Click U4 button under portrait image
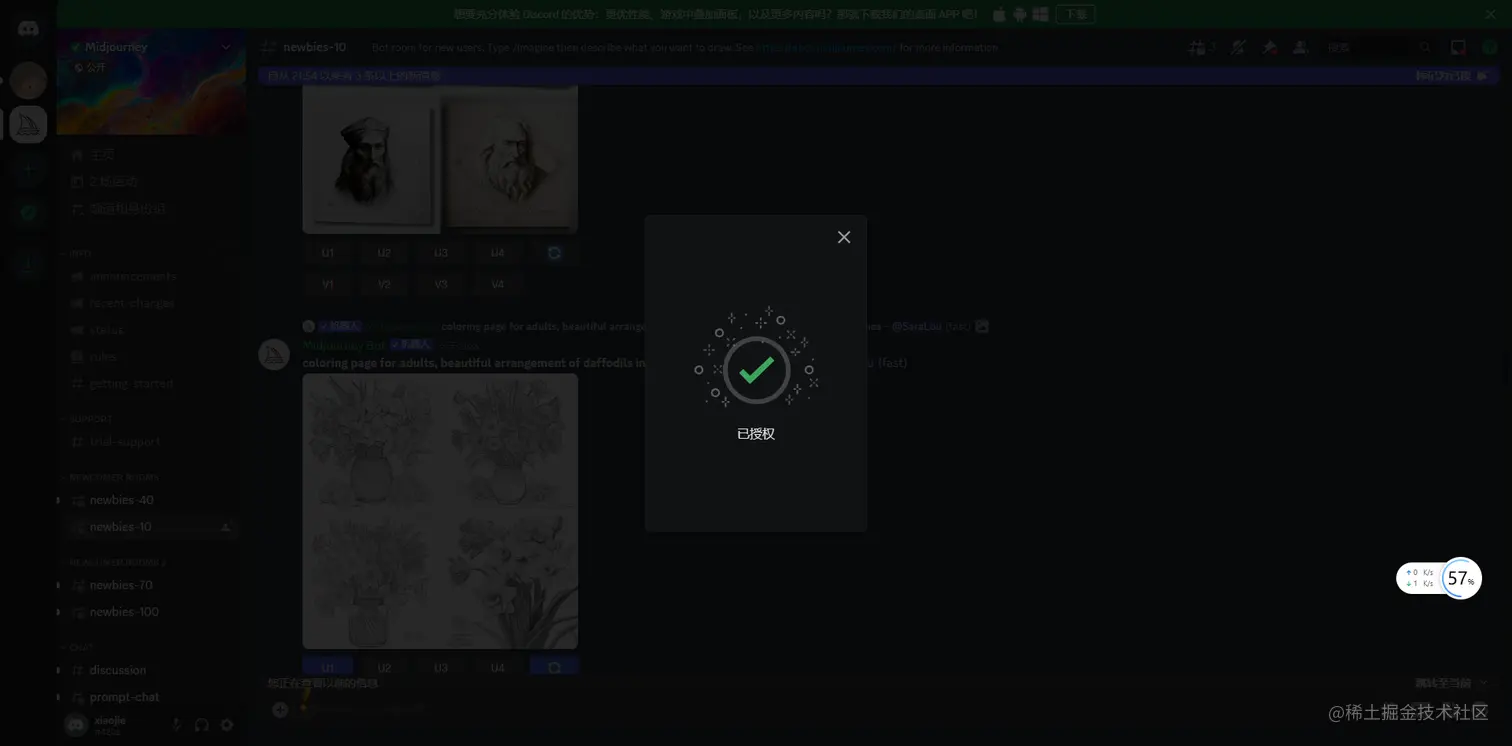1512x746 pixels. 497,253
